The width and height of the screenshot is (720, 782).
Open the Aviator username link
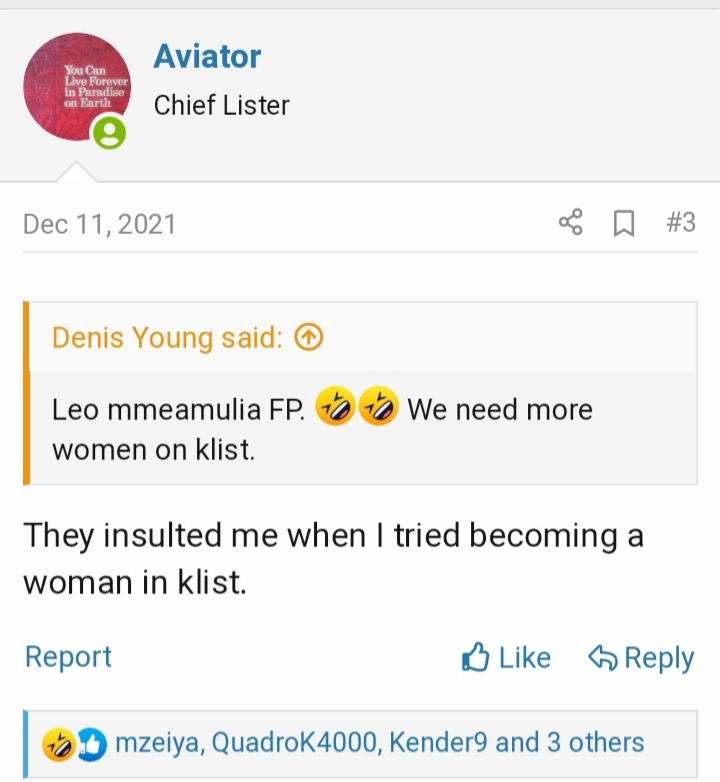click(x=207, y=57)
